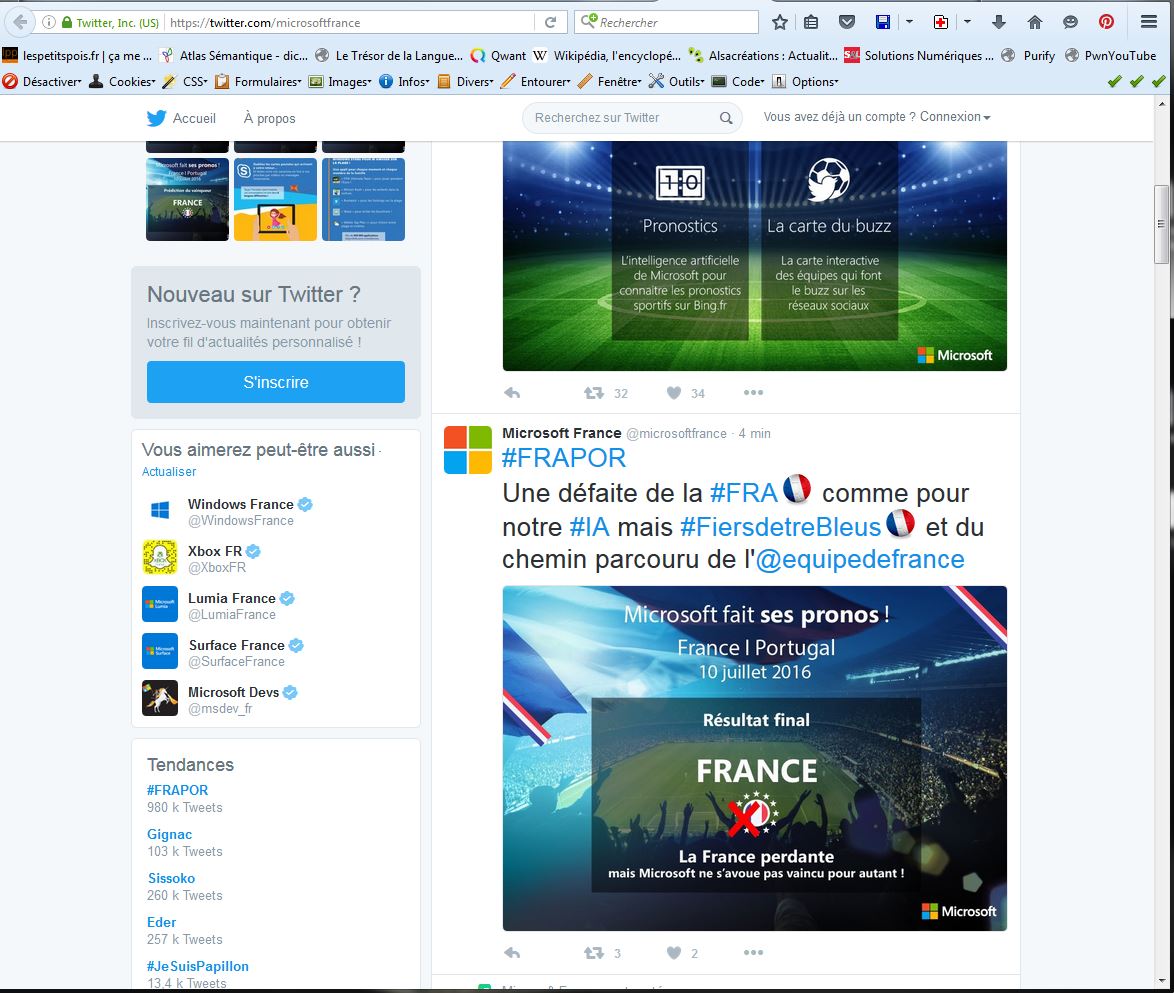Reload the page with the refresh icon
Screen dimensions: 1174x993
(550, 22)
